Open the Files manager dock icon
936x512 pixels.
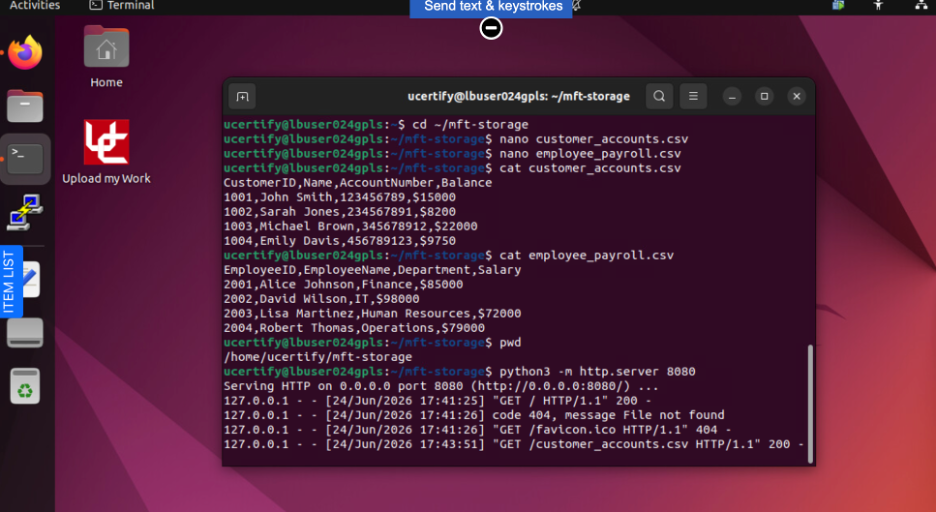pyautogui.click(x=25, y=106)
